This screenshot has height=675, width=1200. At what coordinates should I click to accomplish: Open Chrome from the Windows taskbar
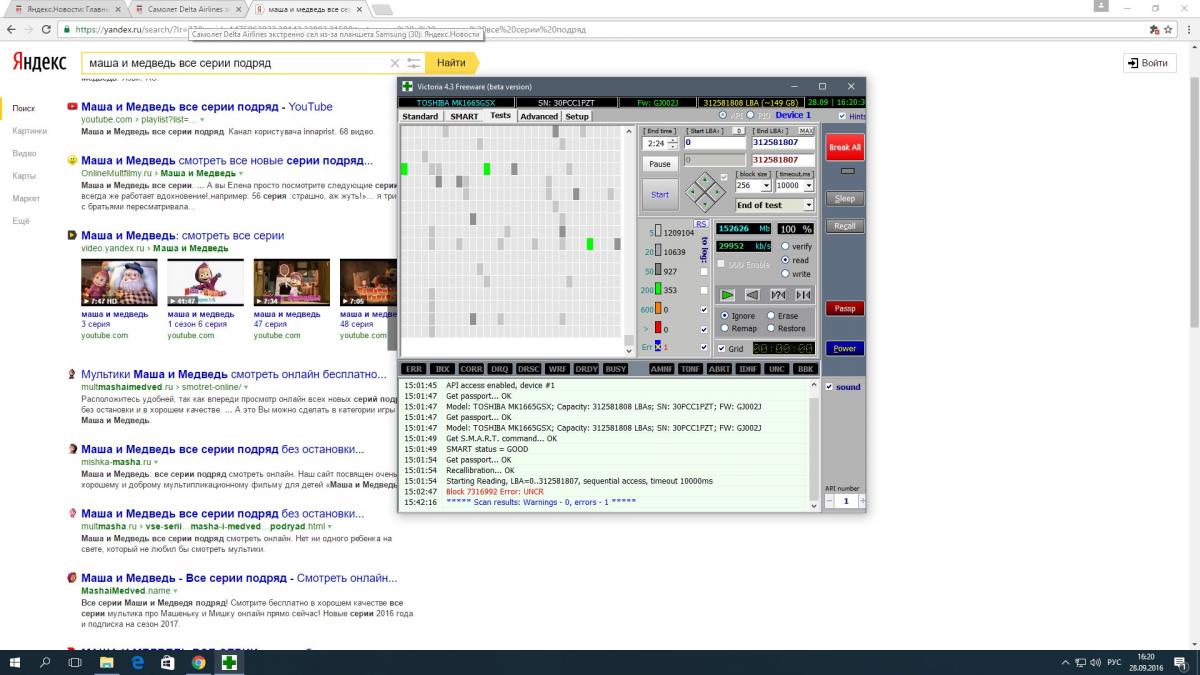pyautogui.click(x=198, y=662)
